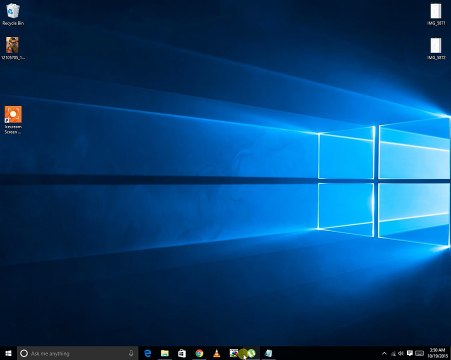
Task: Open File Explorer from the taskbar
Action: tap(165, 353)
